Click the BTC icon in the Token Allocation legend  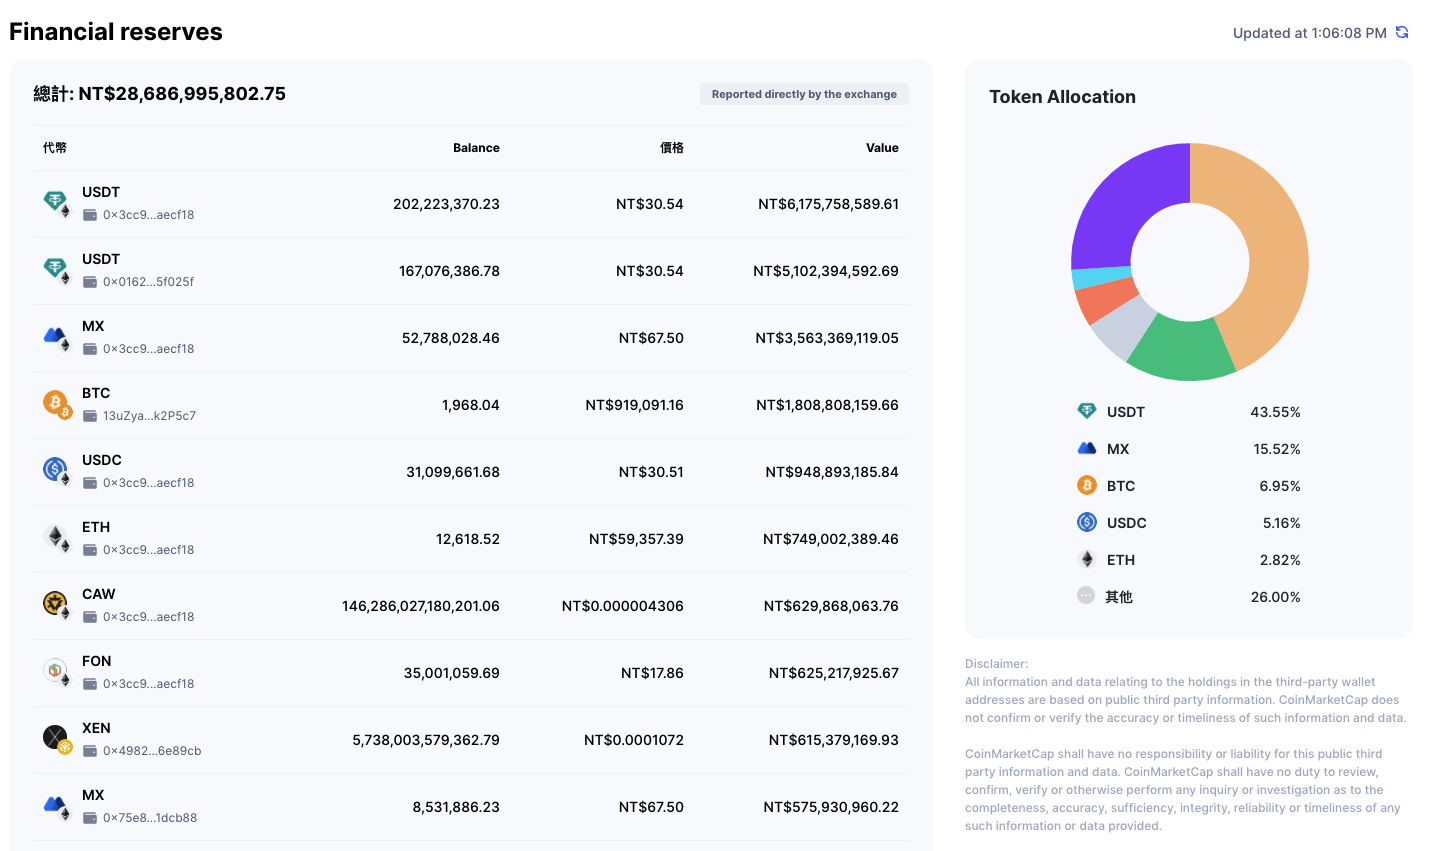pyautogui.click(x=1086, y=485)
